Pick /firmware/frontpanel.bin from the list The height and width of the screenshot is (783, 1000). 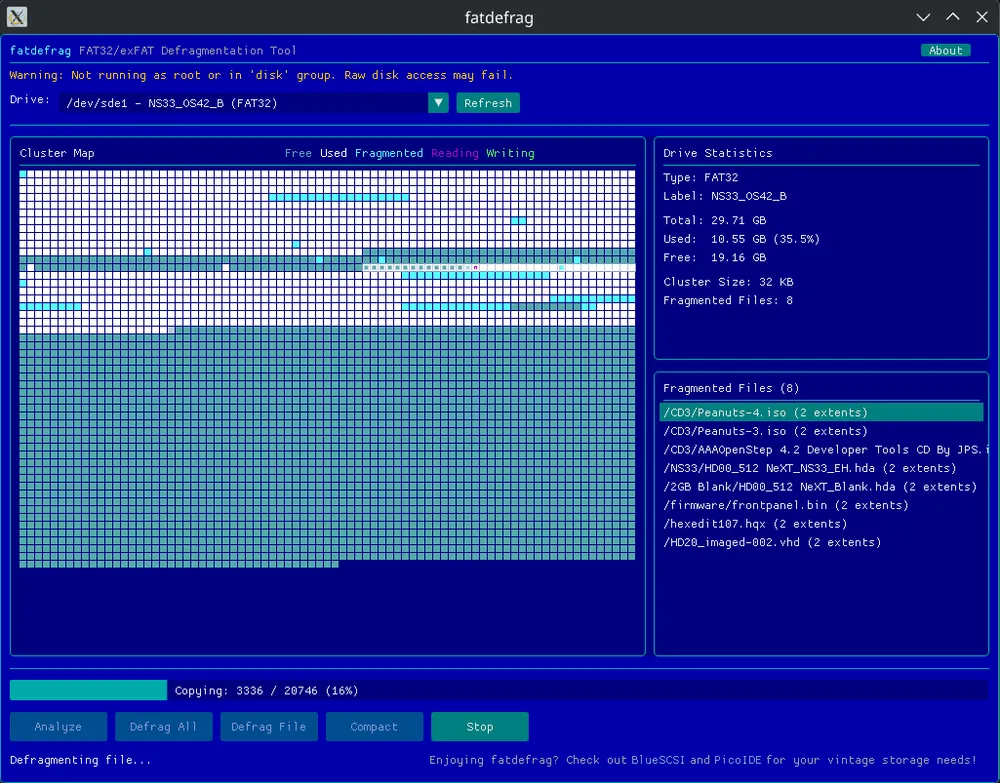tap(785, 505)
